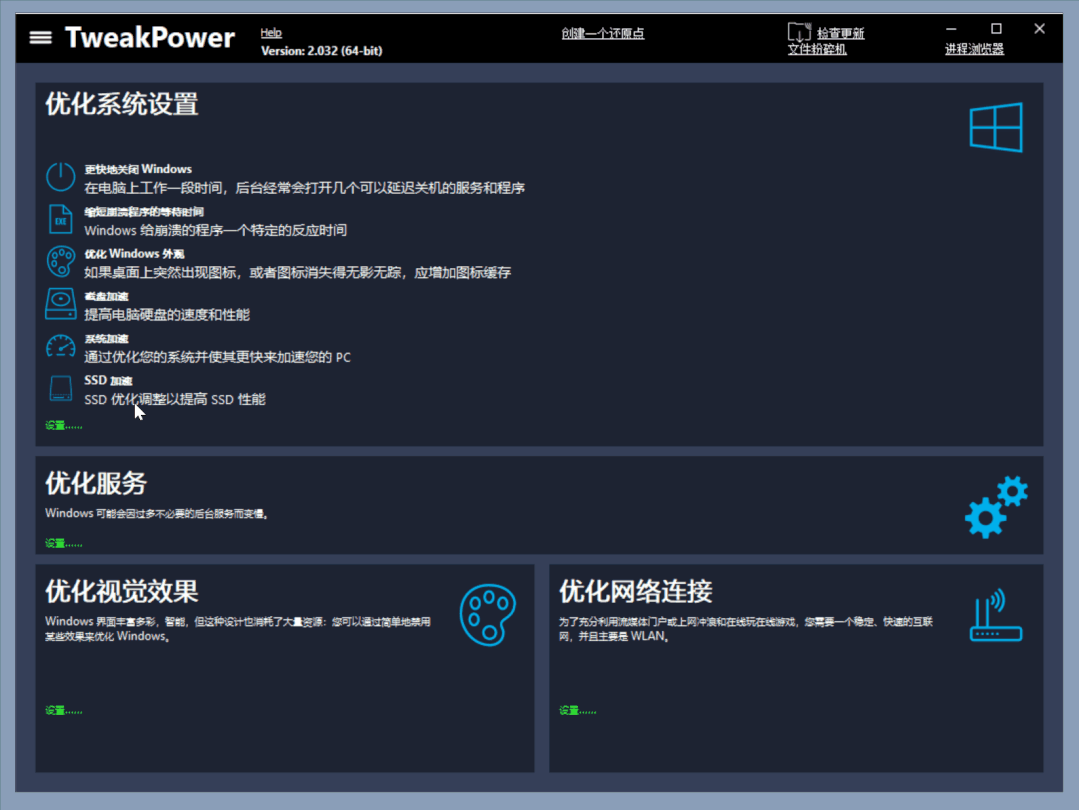The image size is (1079, 810).
Task: Click the Windows tiles icon in 优化系统设置 panel
Action: [x=995, y=127]
